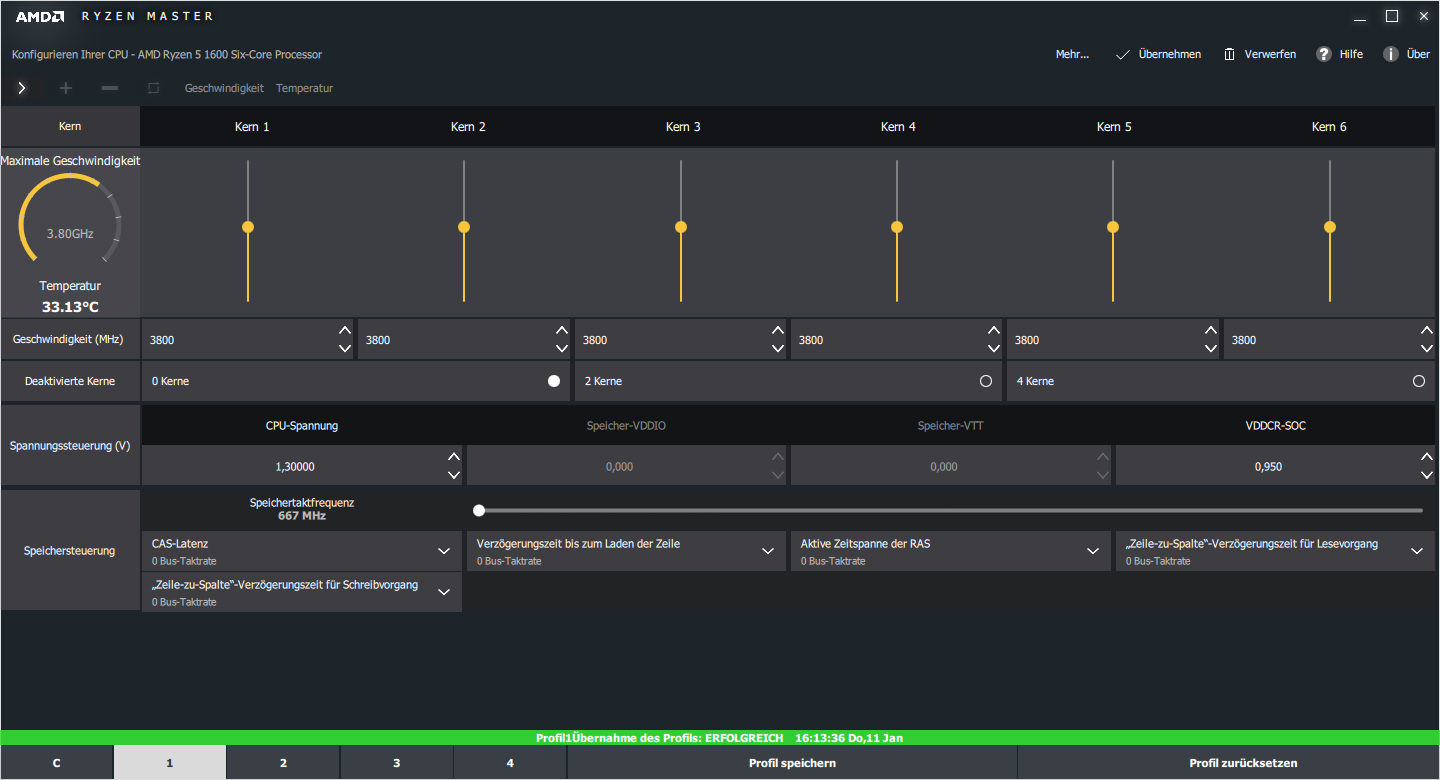Click the Geschwindigkeit view label
Viewport: 1440px width, 780px height.
(x=224, y=88)
